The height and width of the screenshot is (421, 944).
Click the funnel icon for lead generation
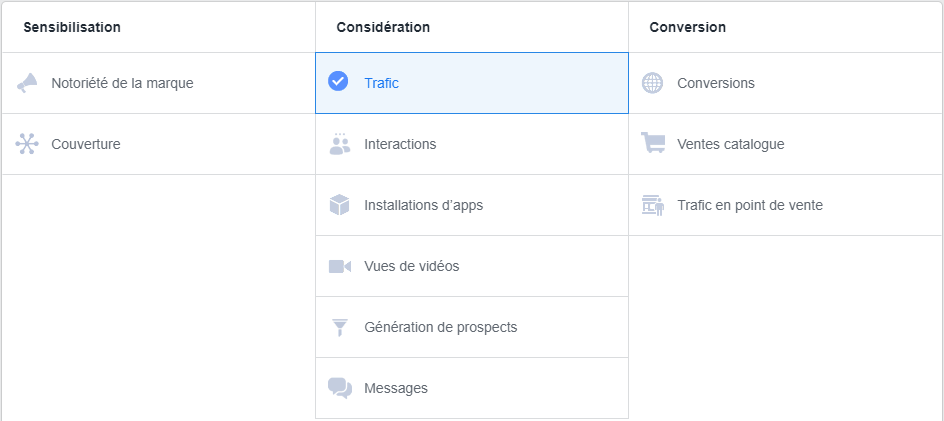pos(340,327)
